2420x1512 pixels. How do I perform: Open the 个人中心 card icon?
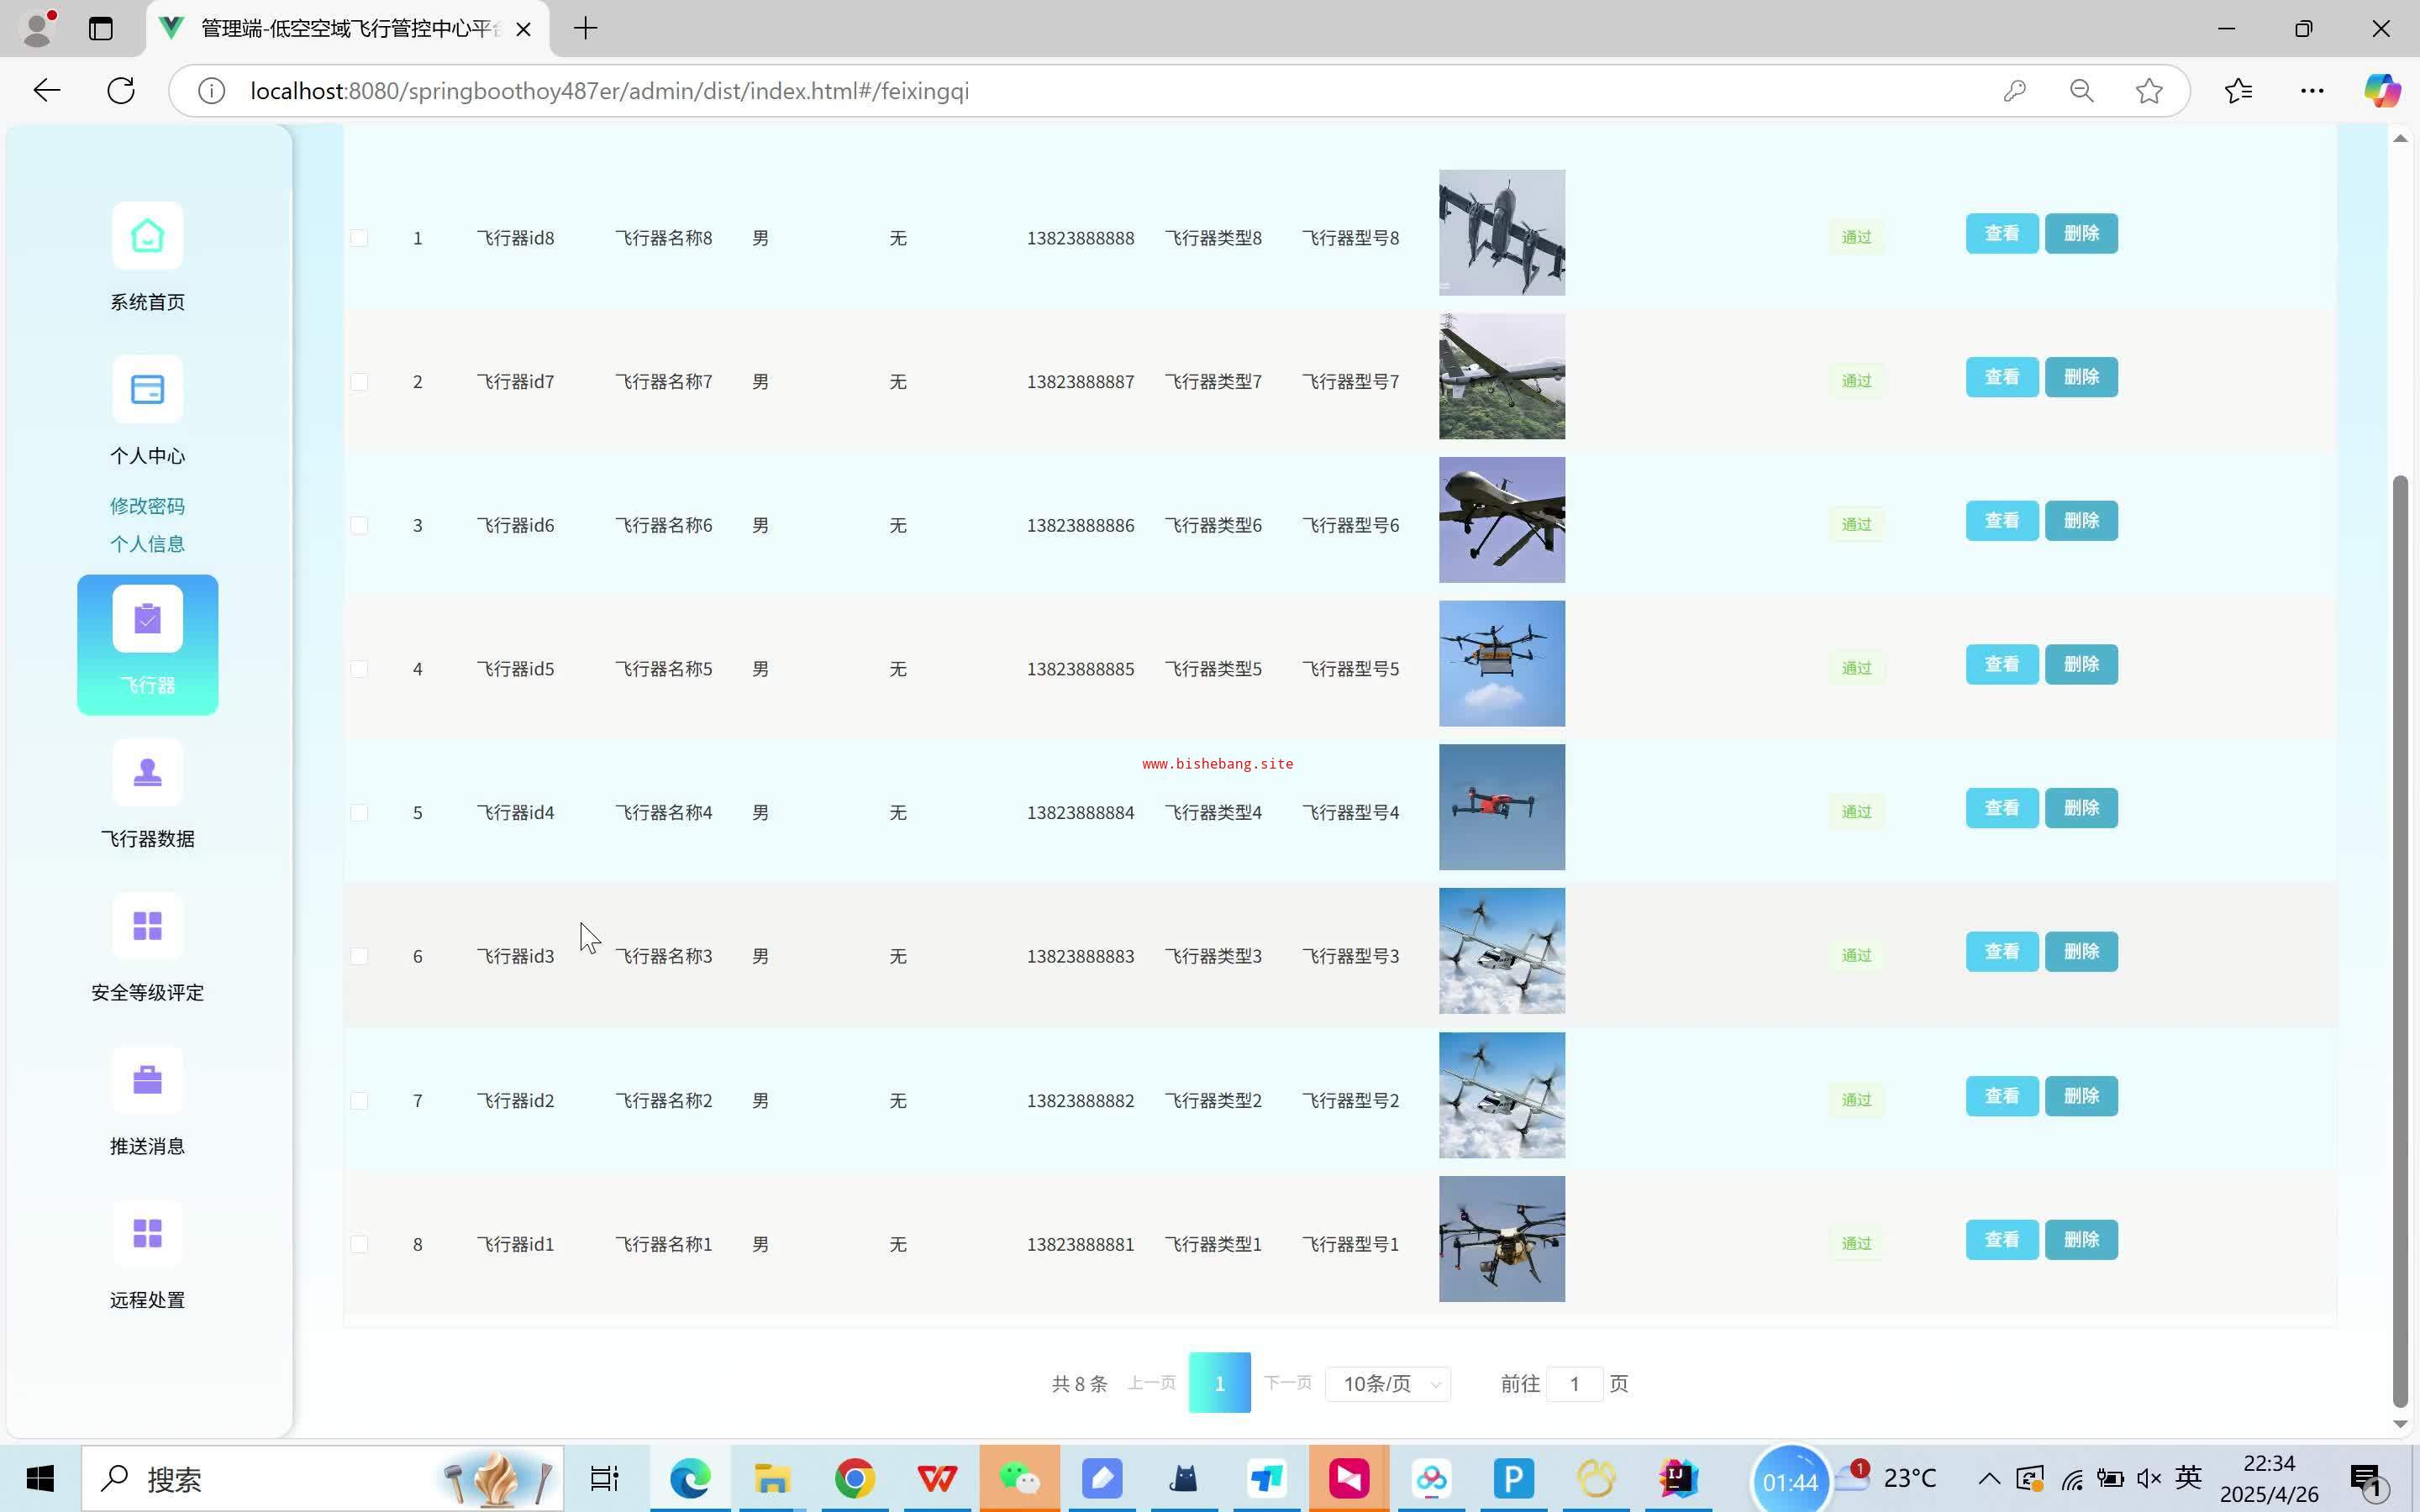coord(147,389)
